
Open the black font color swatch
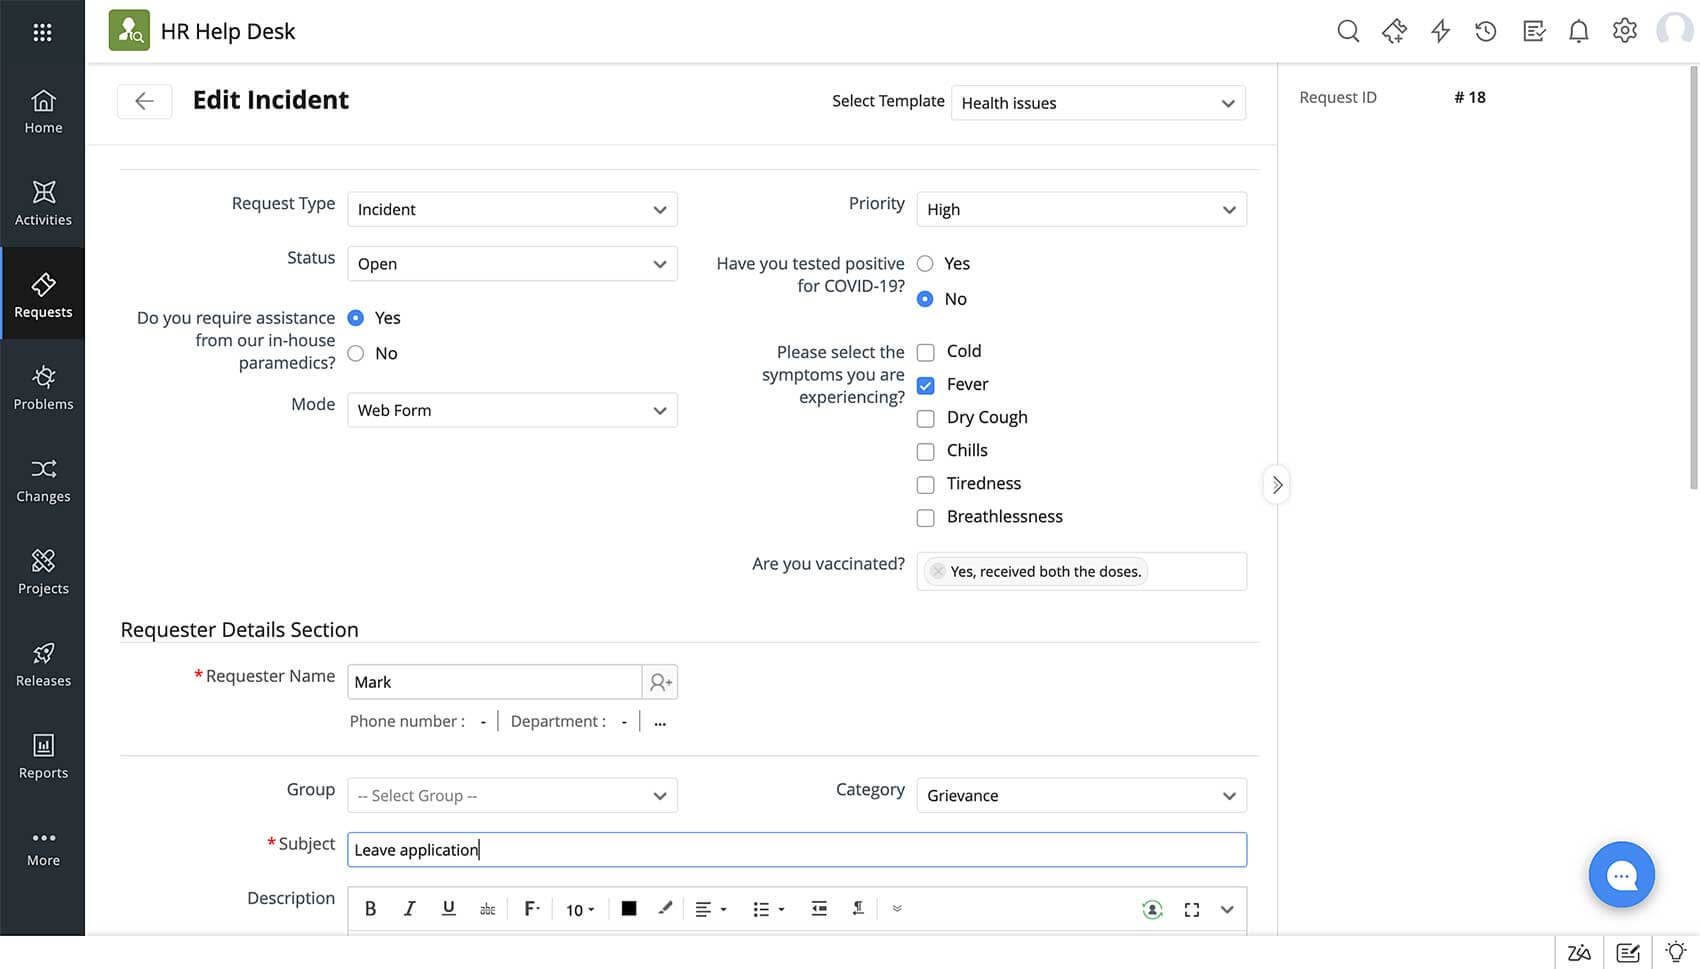click(629, 909)
